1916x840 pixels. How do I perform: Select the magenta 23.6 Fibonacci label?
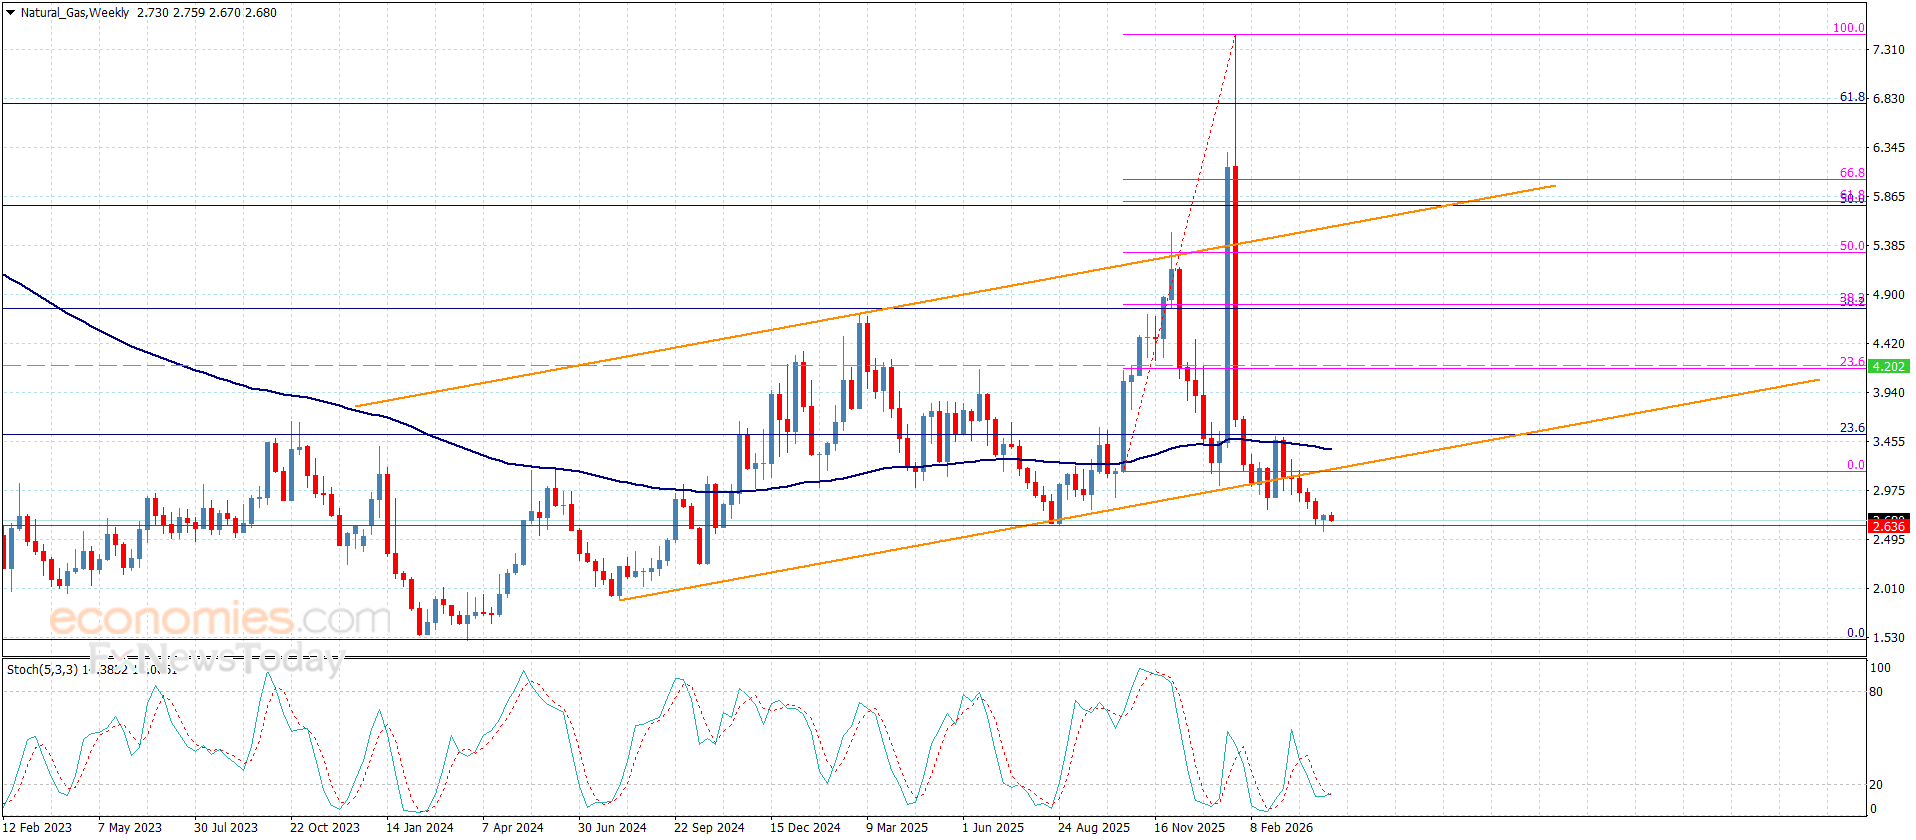coord(1852,362)
